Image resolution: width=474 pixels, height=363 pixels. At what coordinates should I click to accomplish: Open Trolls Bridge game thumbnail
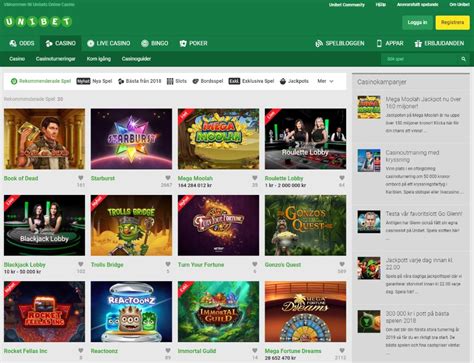coord(131,225)
